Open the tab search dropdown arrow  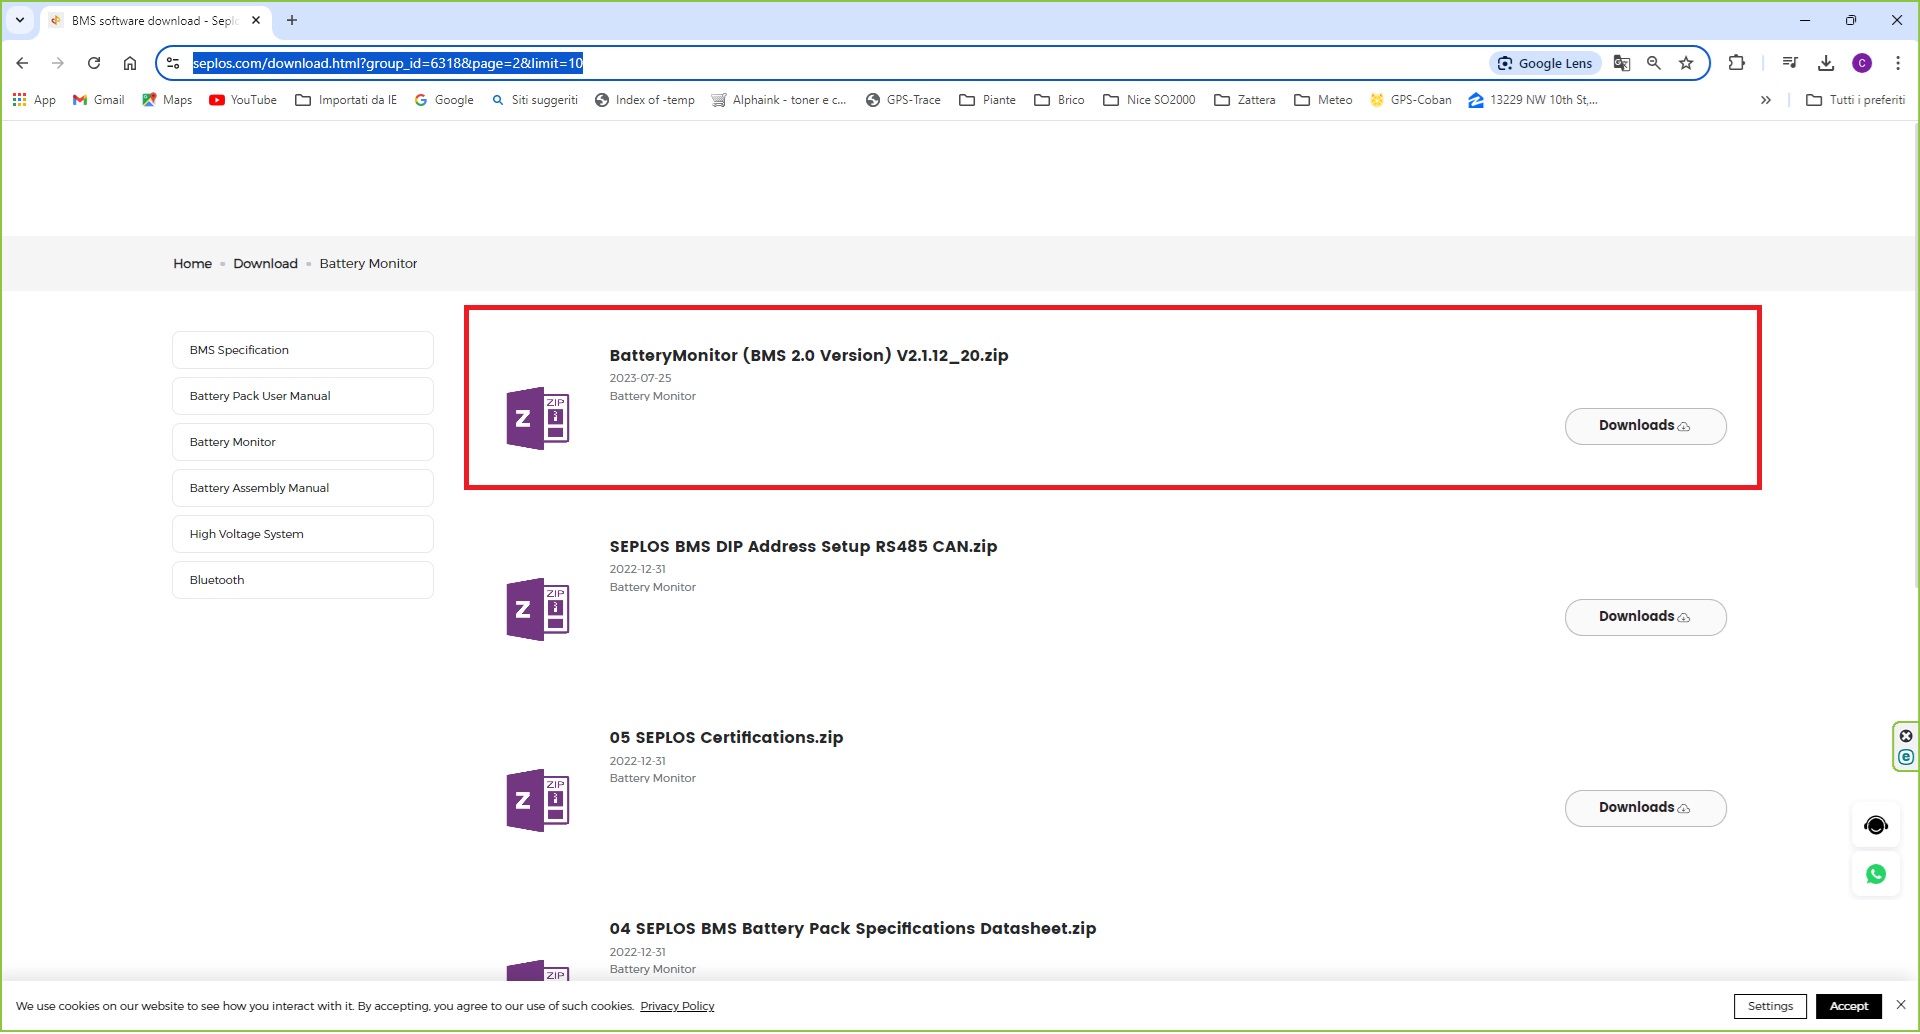[20, 20]
